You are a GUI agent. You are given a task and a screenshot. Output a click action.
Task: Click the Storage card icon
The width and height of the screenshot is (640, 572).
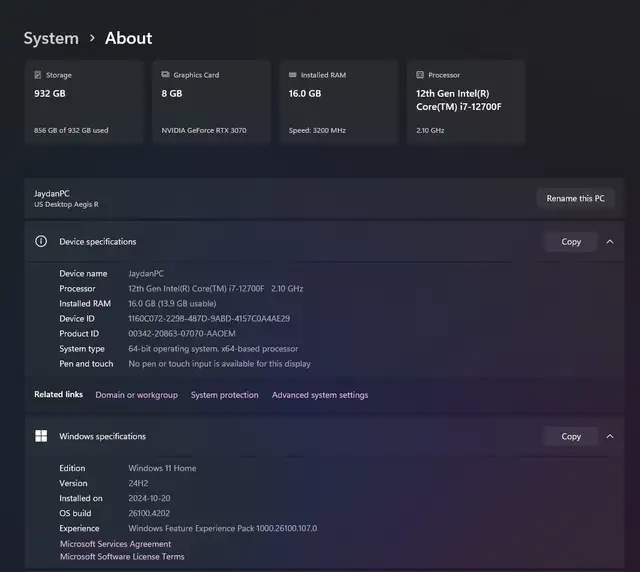pos(38,75)
